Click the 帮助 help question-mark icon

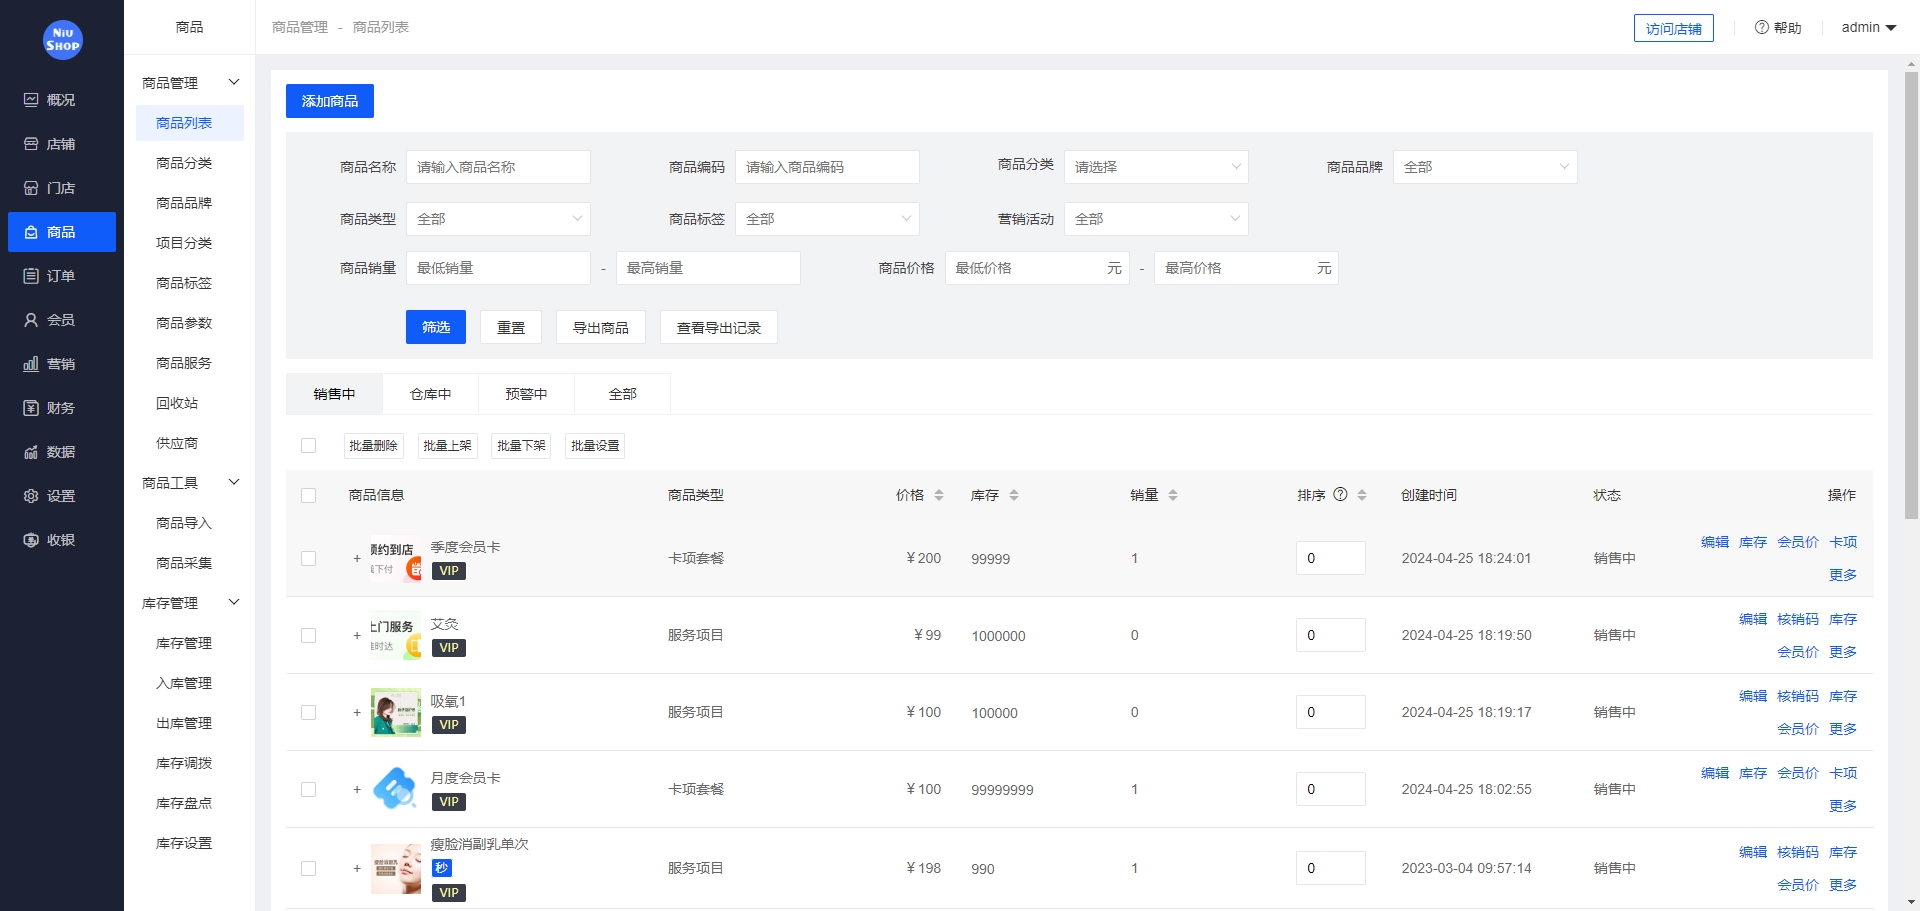[x=1761, y=27]
